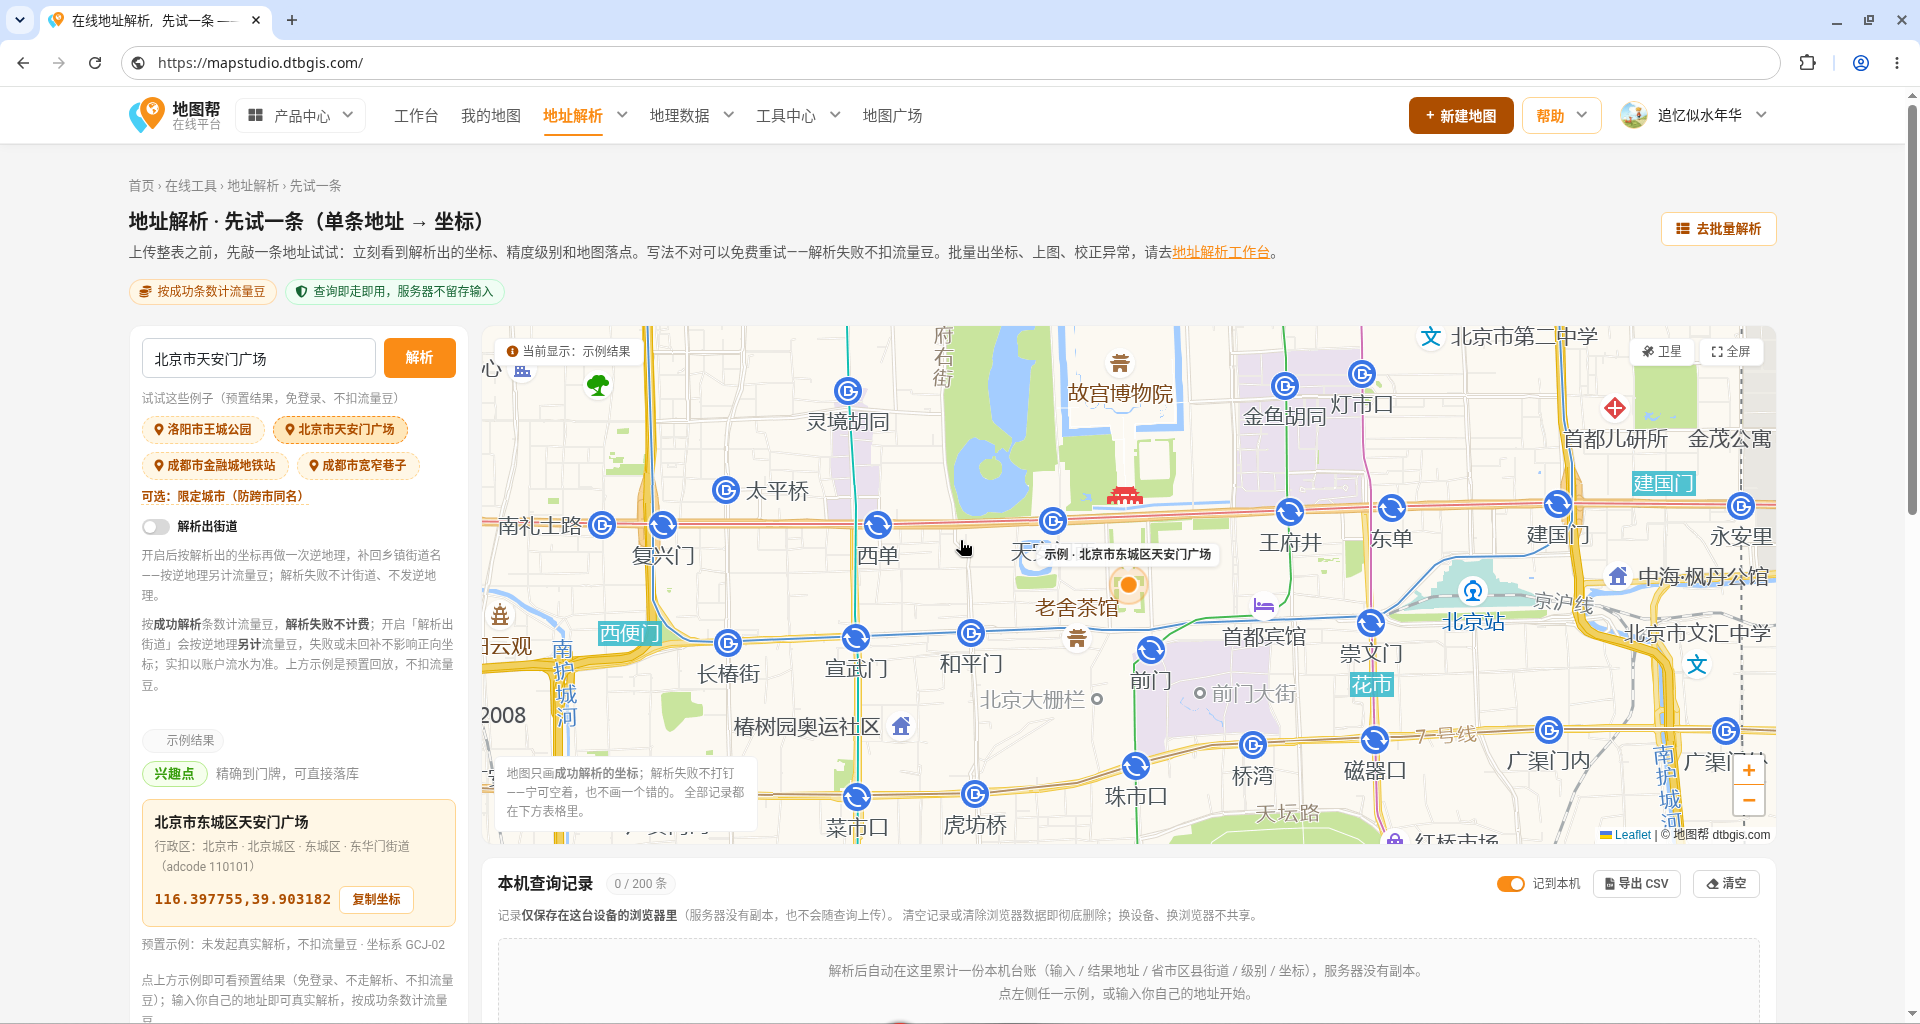Viewport: 1920px width, 1024px height.
Task: Toggle the 解析出街道 switch
Action: coord(156,527)
